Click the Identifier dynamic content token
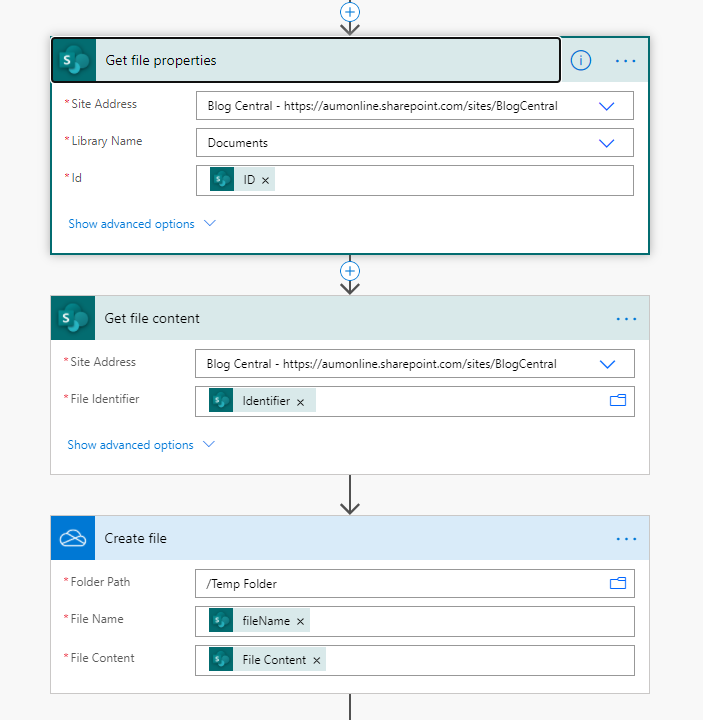Screen dimensions: 703x720 (262, 400)
